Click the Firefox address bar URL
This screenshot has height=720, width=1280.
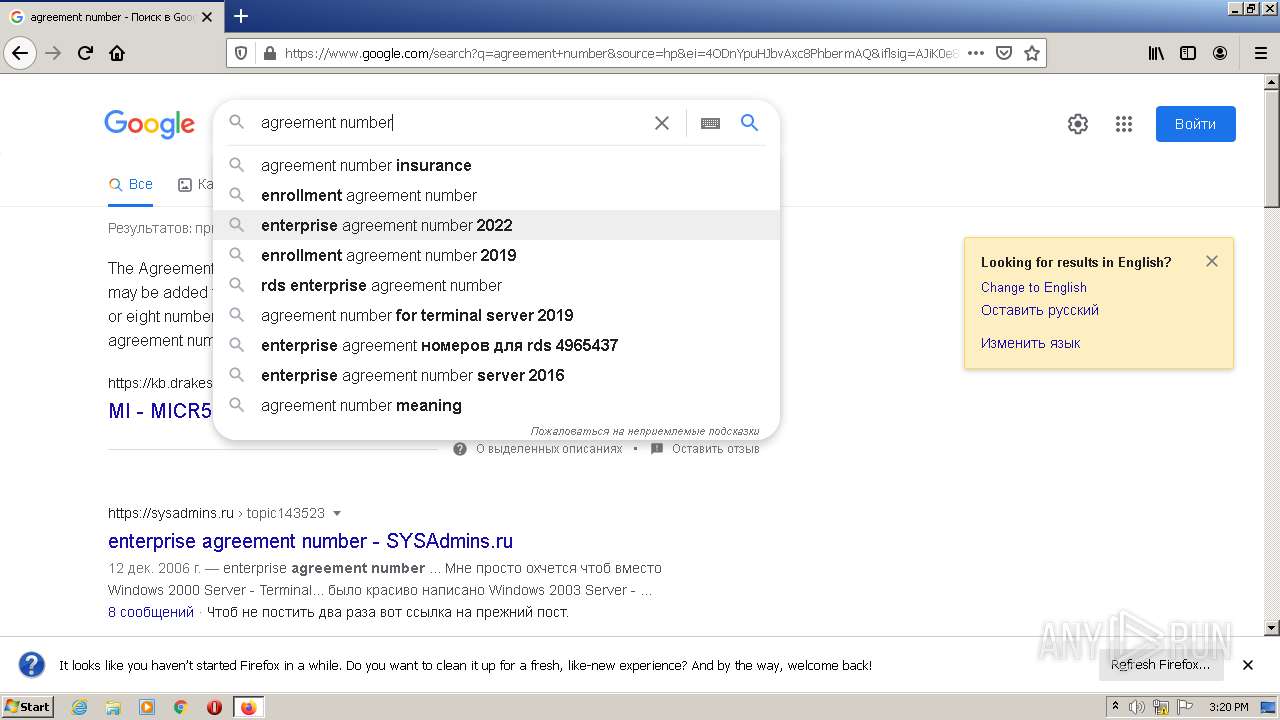coord(620,54)
